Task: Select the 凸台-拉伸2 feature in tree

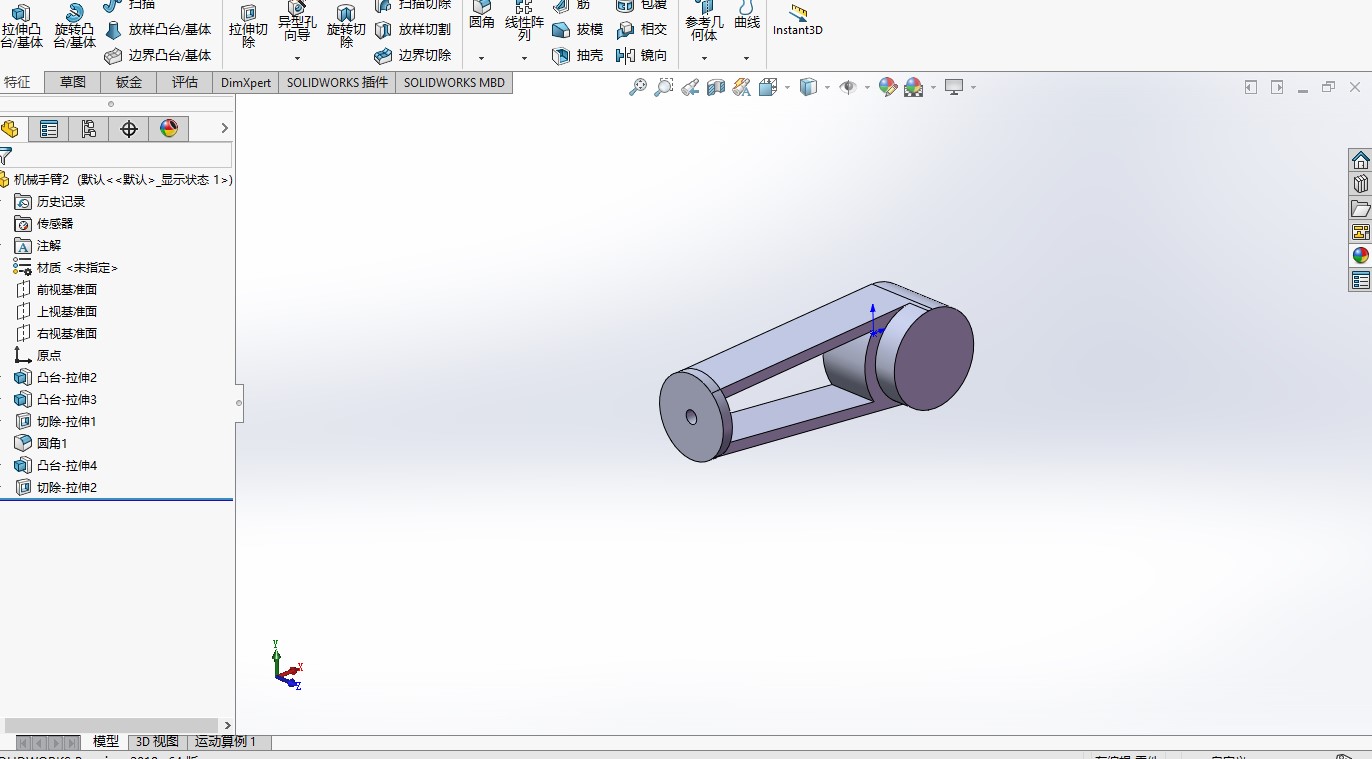Action: 55,378
